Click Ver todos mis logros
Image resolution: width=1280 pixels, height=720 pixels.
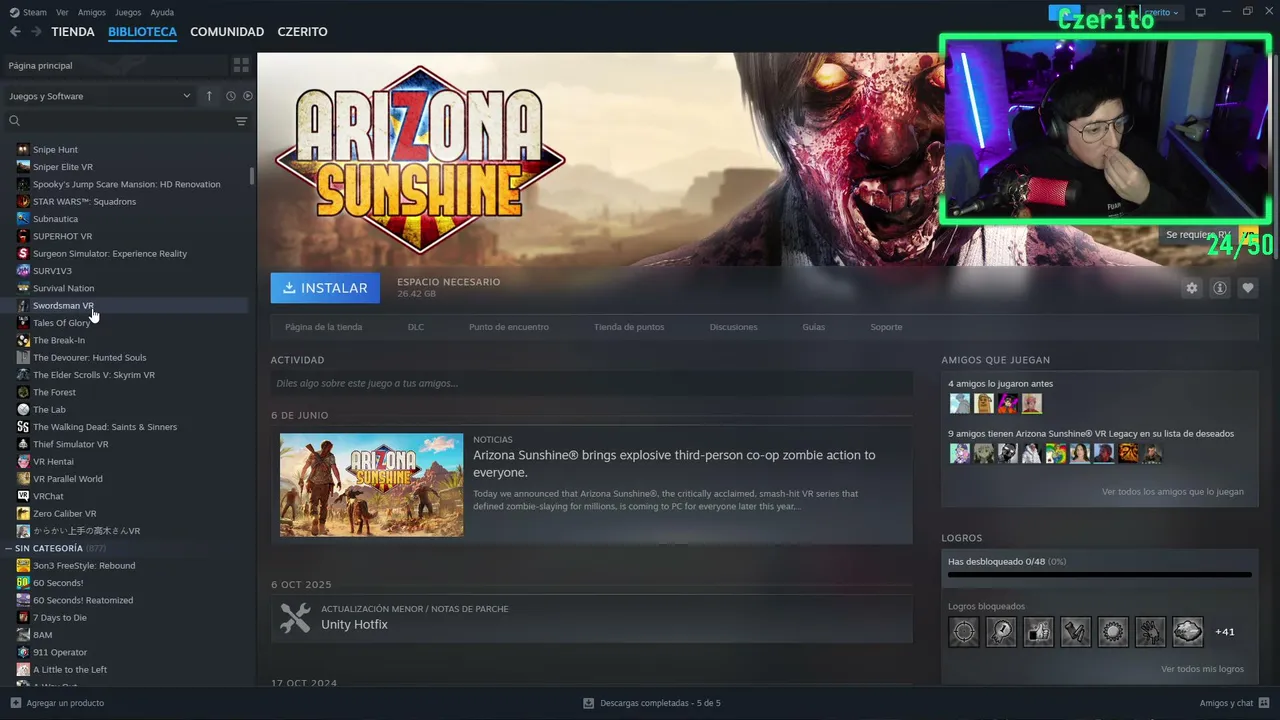pyautogui.click(x=1202, y=669)
